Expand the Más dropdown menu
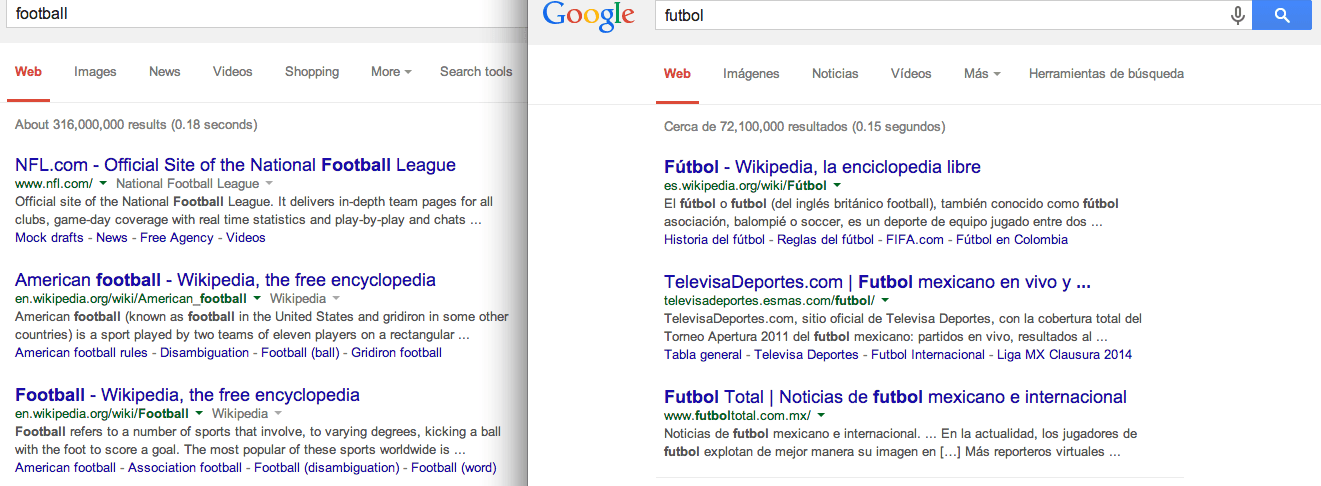Viewport: 1321px width, 486px height. (982, 74)
